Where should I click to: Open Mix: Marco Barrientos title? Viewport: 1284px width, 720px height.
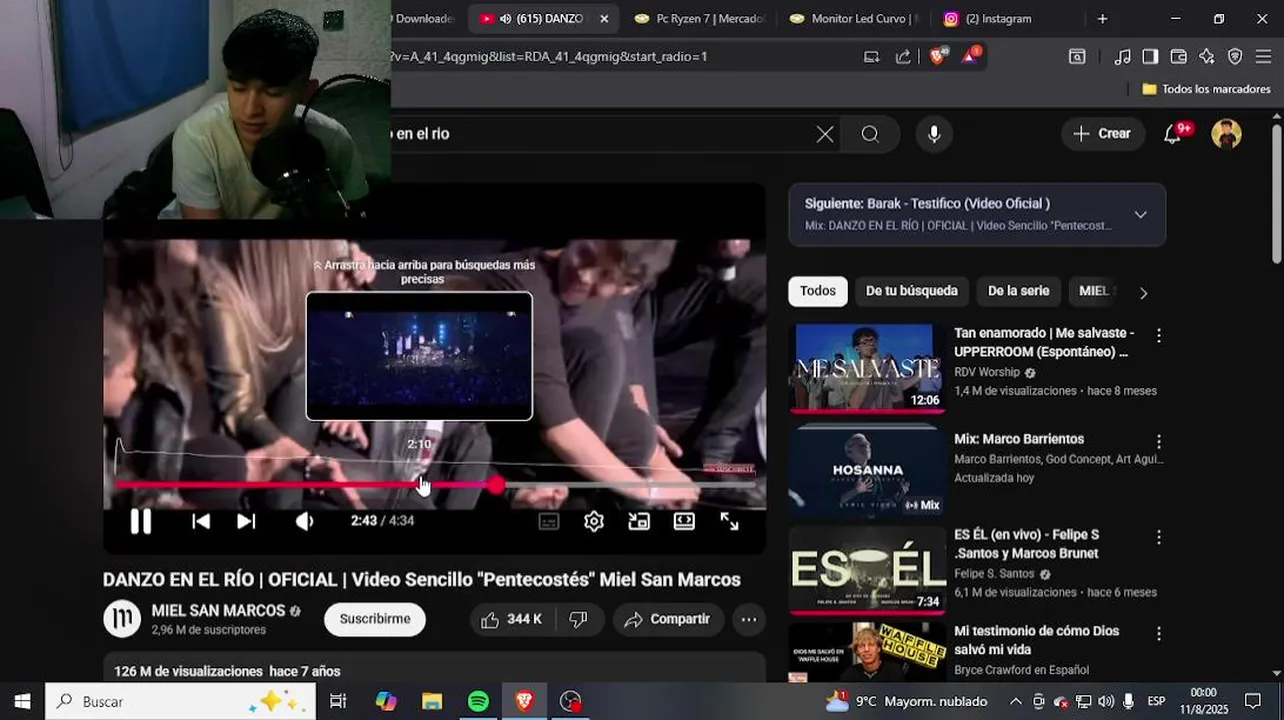pos(1018,439)
